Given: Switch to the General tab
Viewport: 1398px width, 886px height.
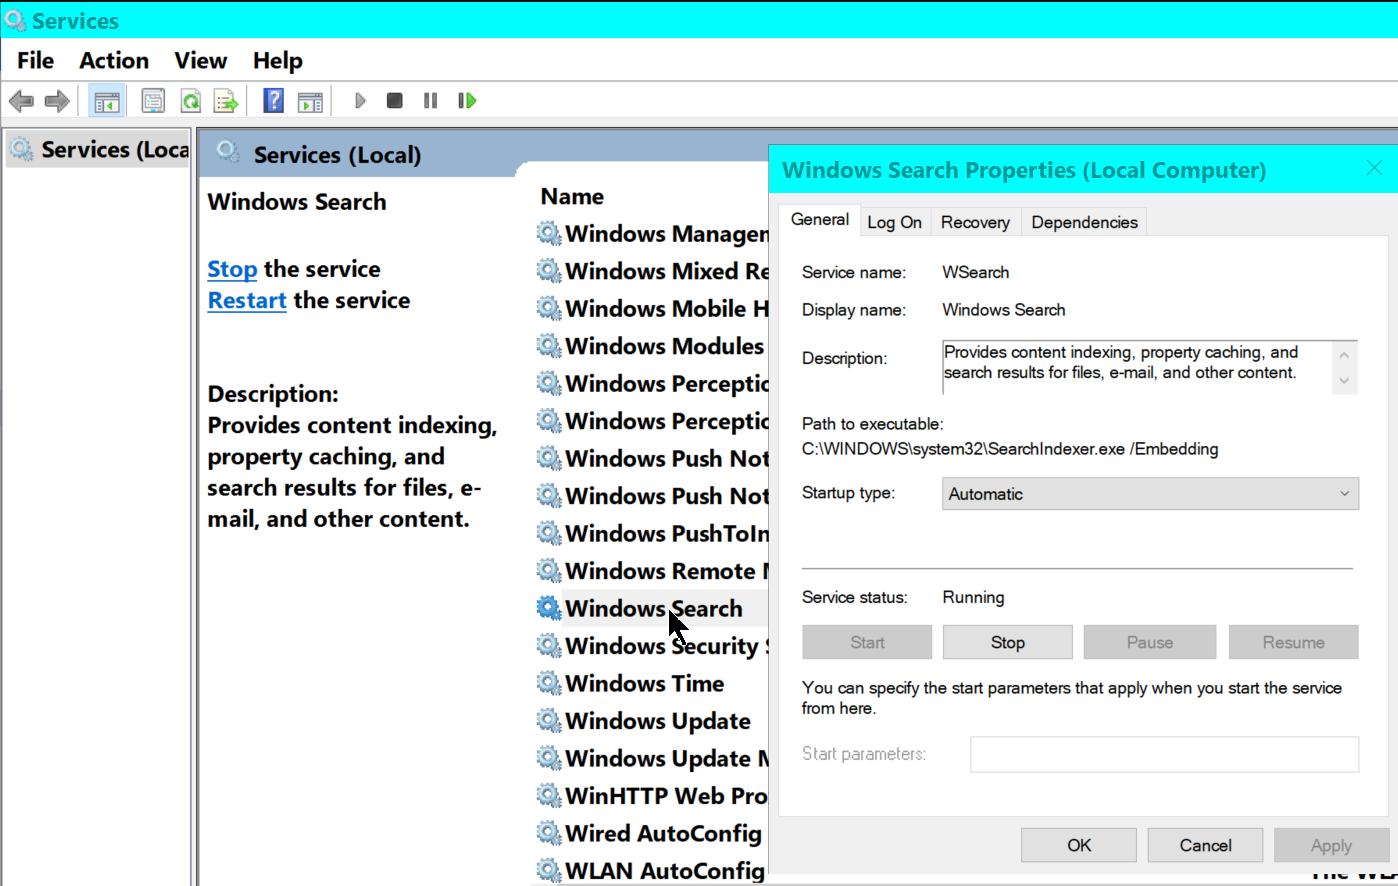Looking at the screenshot, I should point(820,220).
